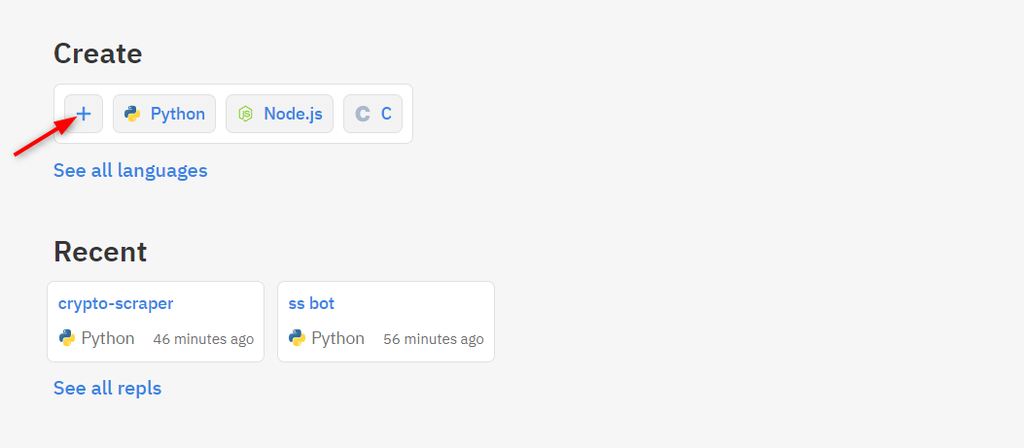The width and height of the screenshot is (1024, 448).
Task: Choose the Node.js label in the Create row
Action: coord(293,114)
